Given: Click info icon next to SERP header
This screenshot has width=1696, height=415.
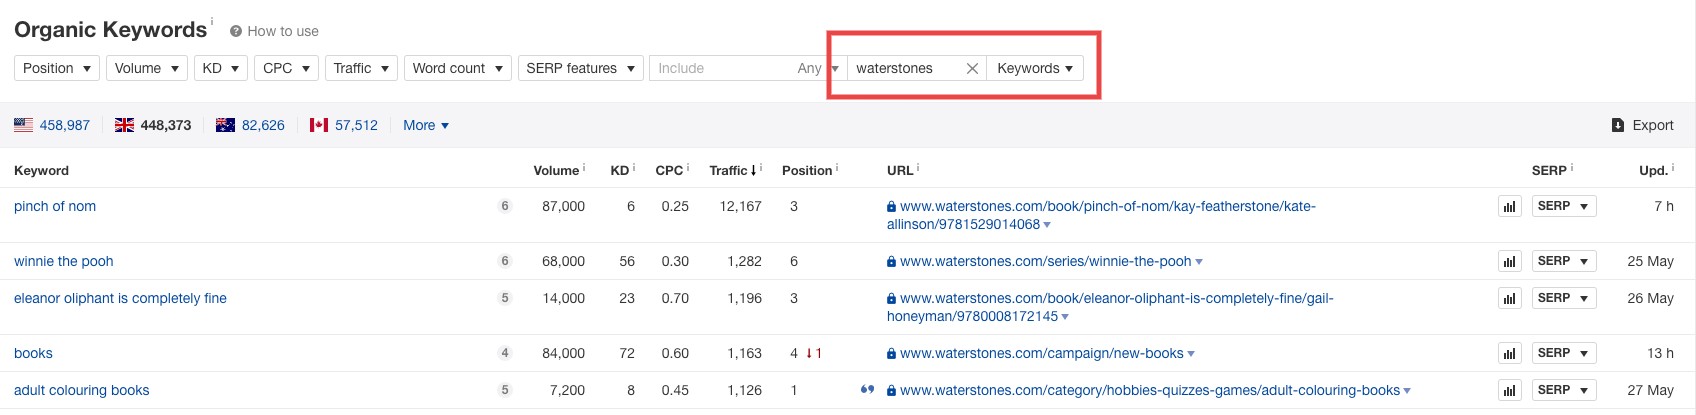Looking at the screenshot, I should (x=1572, y=167).
